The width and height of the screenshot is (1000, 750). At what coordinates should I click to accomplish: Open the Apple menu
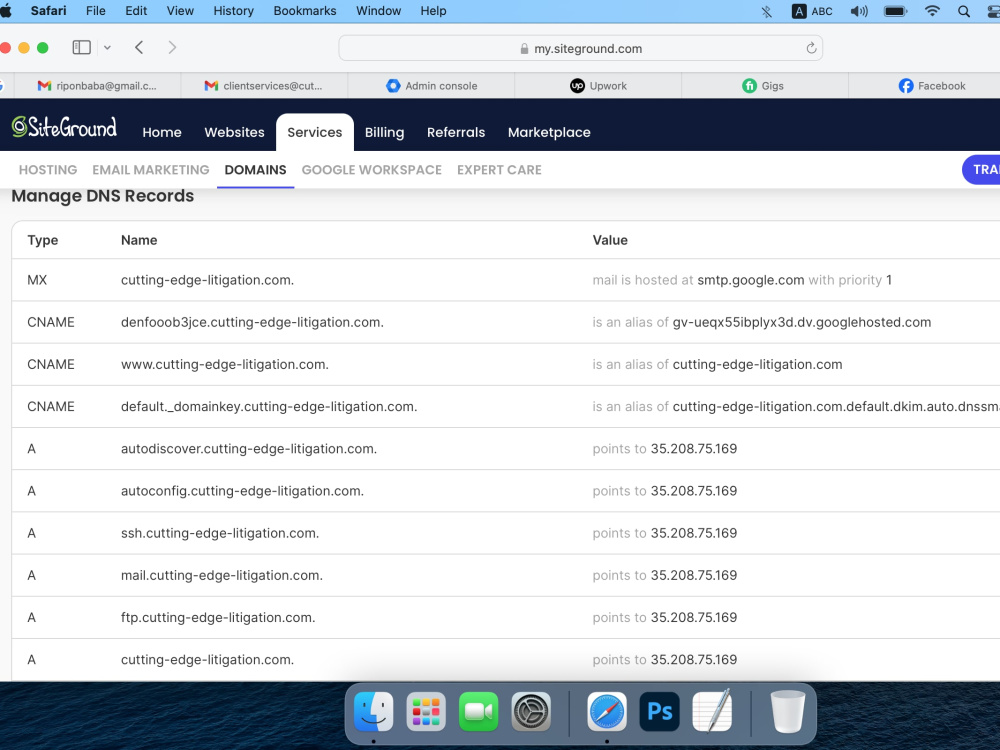6,11
